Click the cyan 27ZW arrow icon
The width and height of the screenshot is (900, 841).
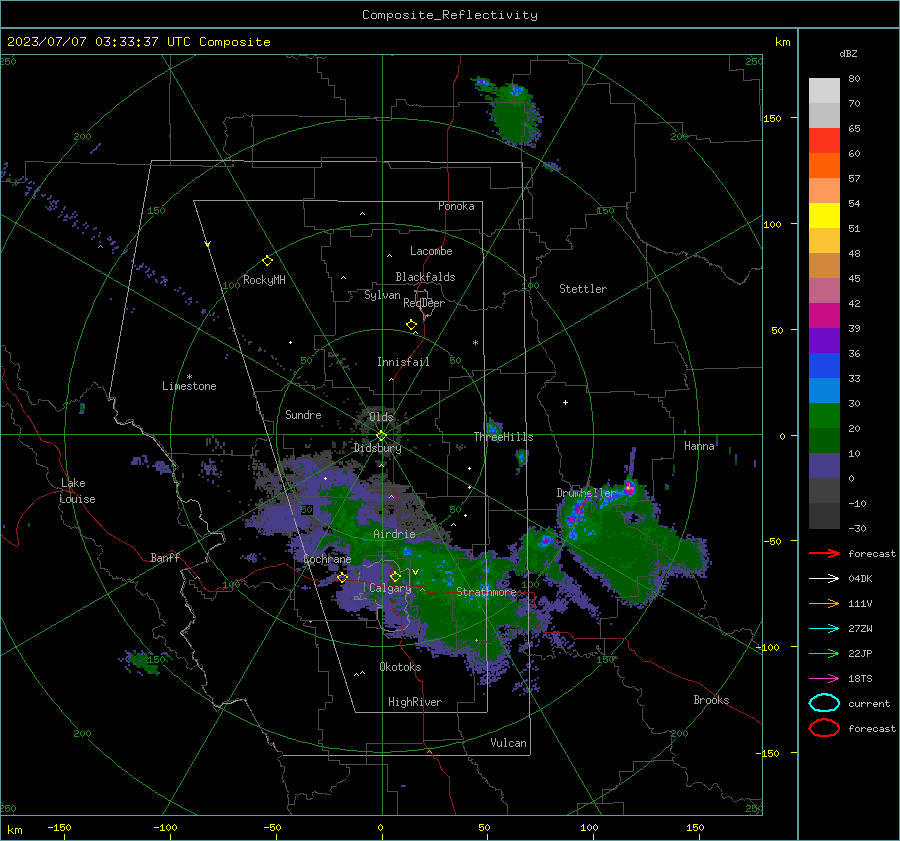tap(824, 629)
